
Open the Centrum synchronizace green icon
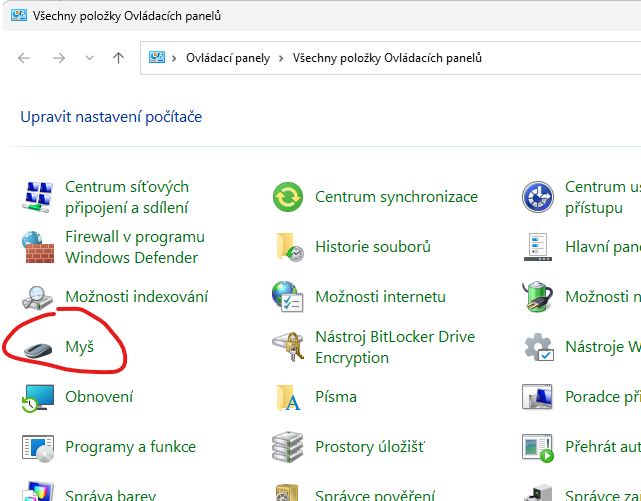click(288, 197)
